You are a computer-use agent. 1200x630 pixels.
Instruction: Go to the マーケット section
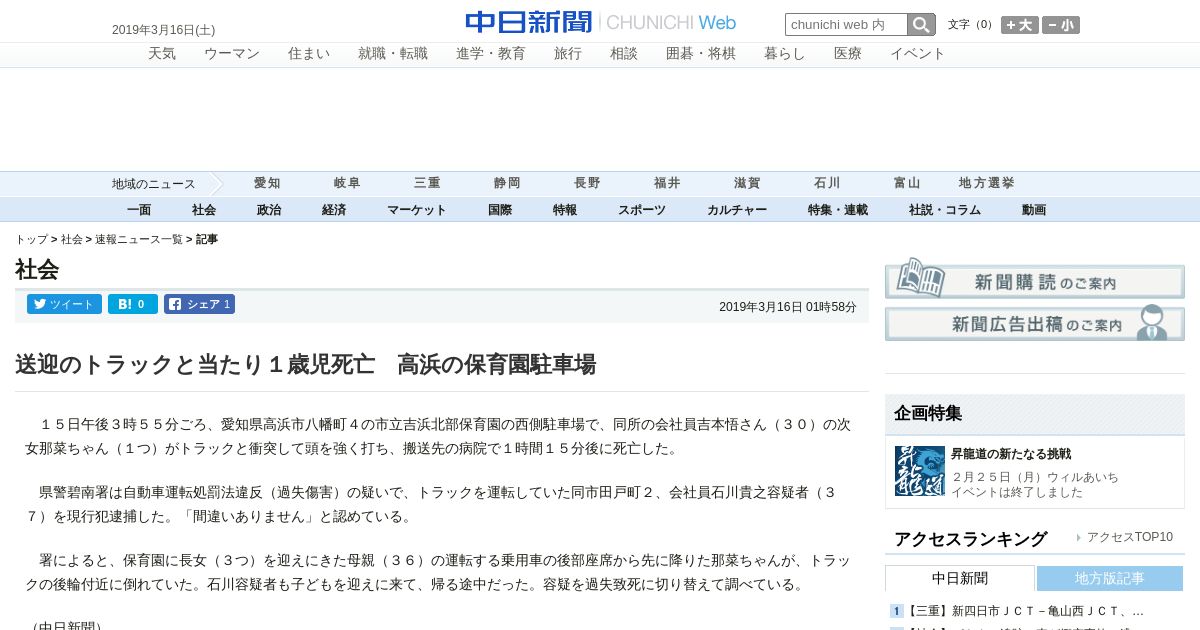pos(417,210)
